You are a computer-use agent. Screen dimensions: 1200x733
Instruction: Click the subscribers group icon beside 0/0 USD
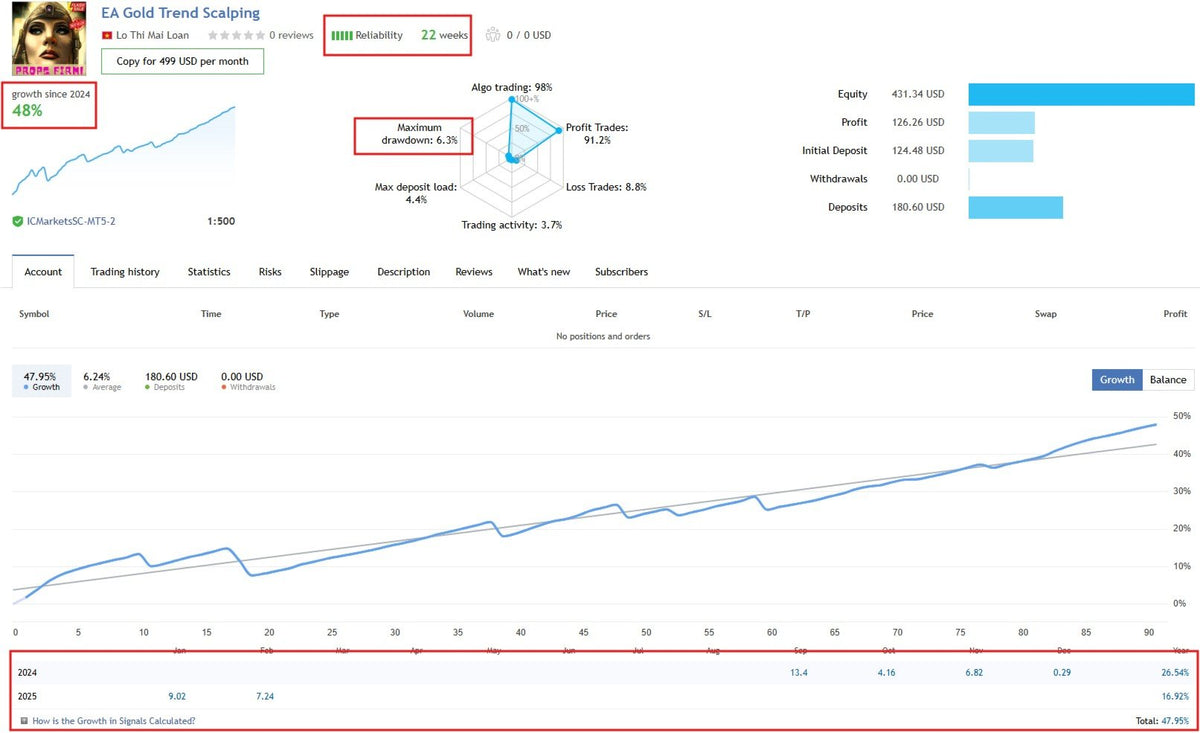(x=491, y=34)
